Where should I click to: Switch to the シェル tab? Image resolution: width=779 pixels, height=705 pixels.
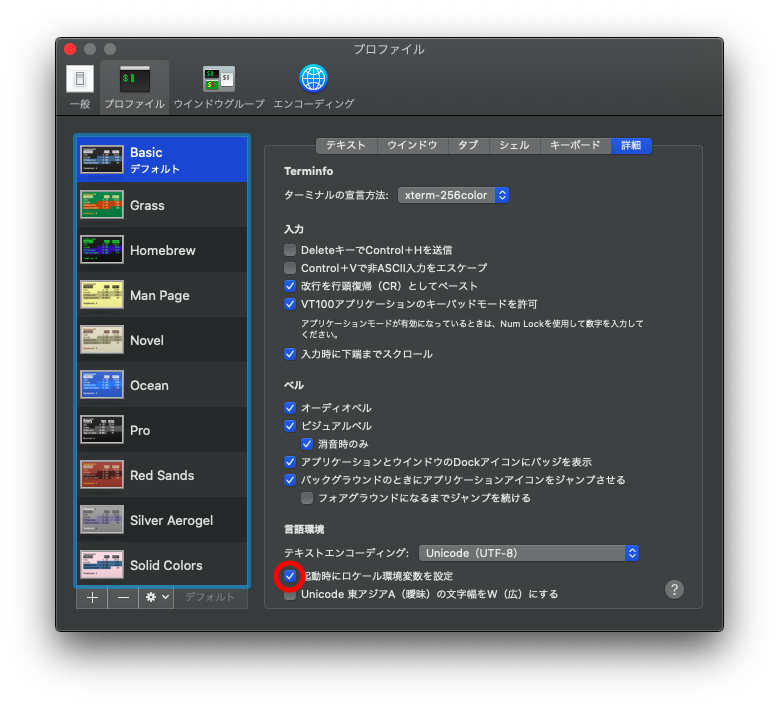pyautogui.click(x=514, y=145)
